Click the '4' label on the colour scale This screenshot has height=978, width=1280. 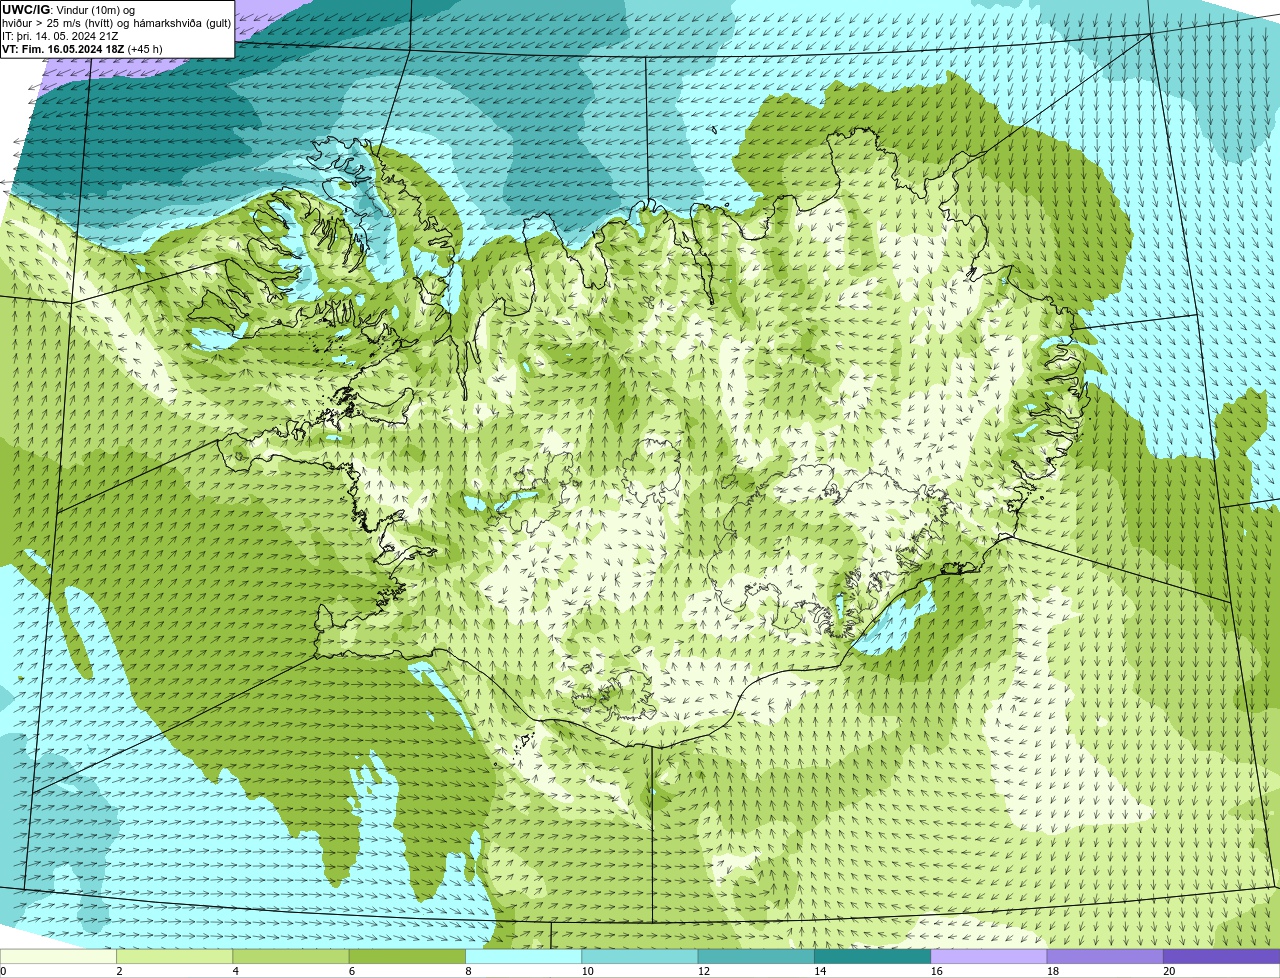[x=235, y=971]
